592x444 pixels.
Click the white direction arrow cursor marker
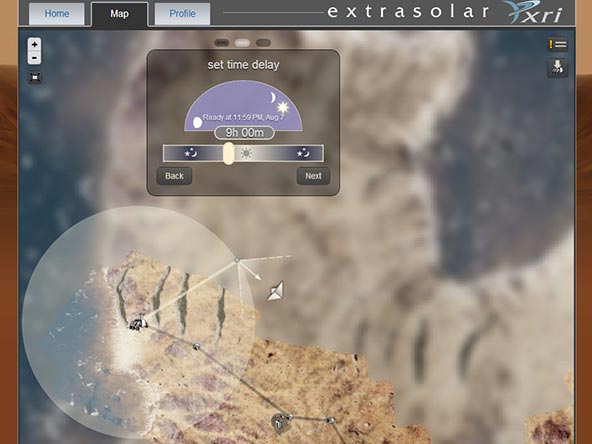coord(277,291)
